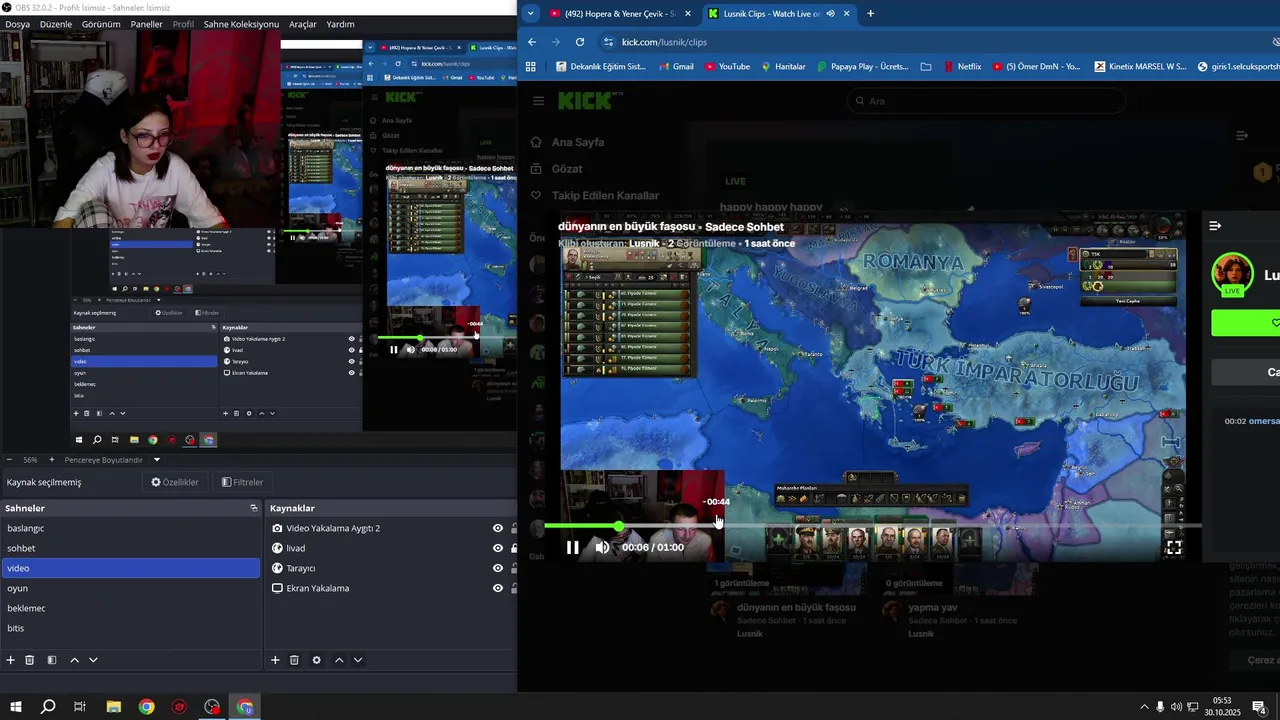1280x720 pixels.
Task: Select the baslangıc scene
Action: (x=131, y=528)
